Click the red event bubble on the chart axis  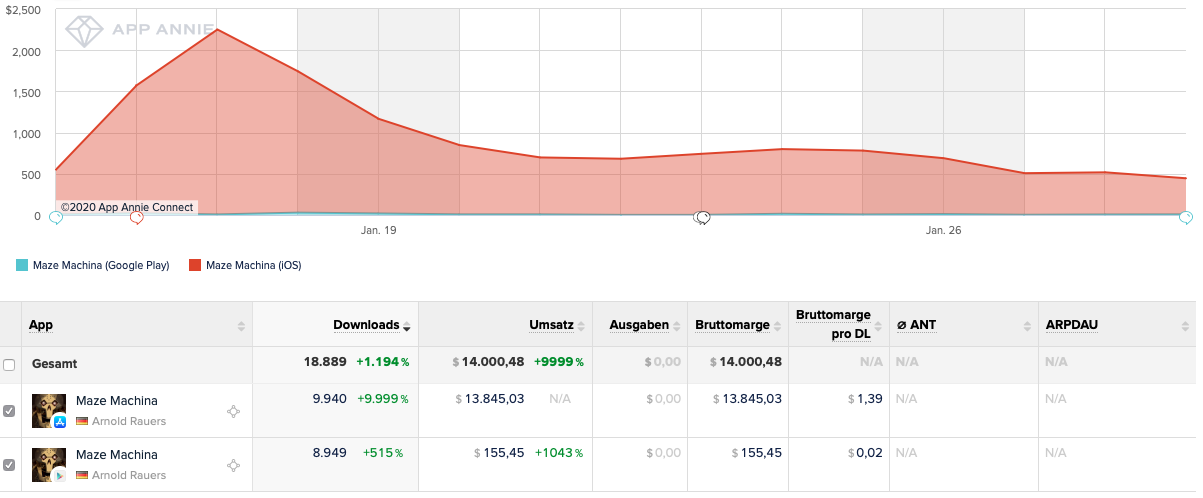(x=136, y=217)
